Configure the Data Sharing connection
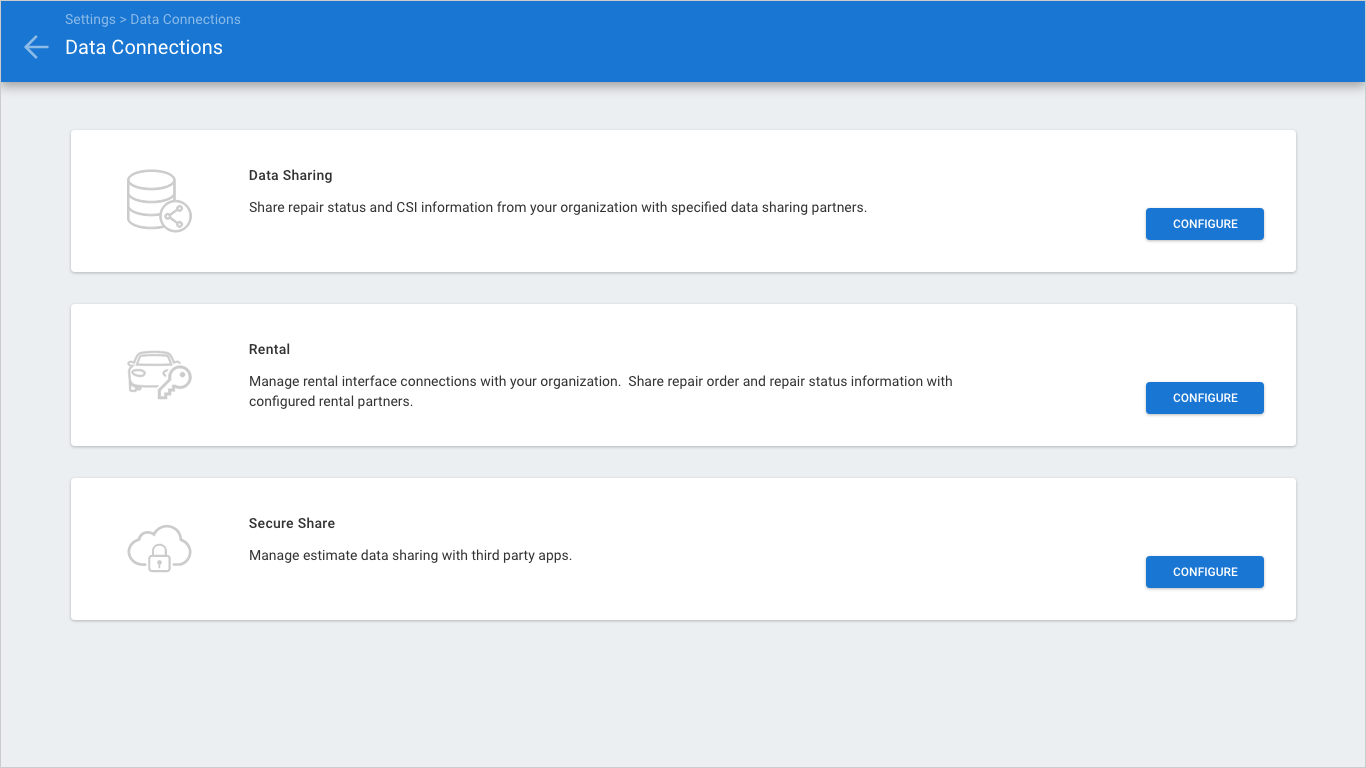 1204,224
